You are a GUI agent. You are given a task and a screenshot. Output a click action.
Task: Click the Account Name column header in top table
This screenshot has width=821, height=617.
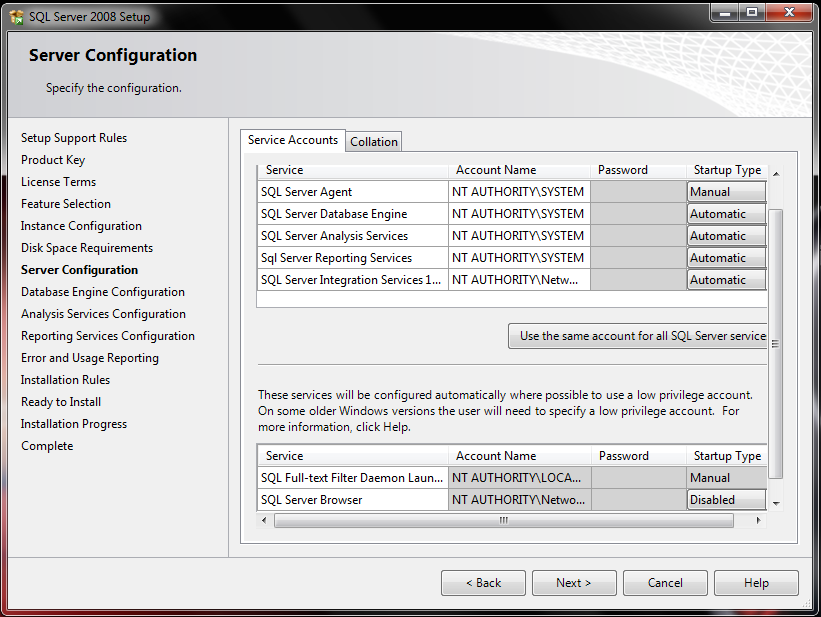[519, 170]
